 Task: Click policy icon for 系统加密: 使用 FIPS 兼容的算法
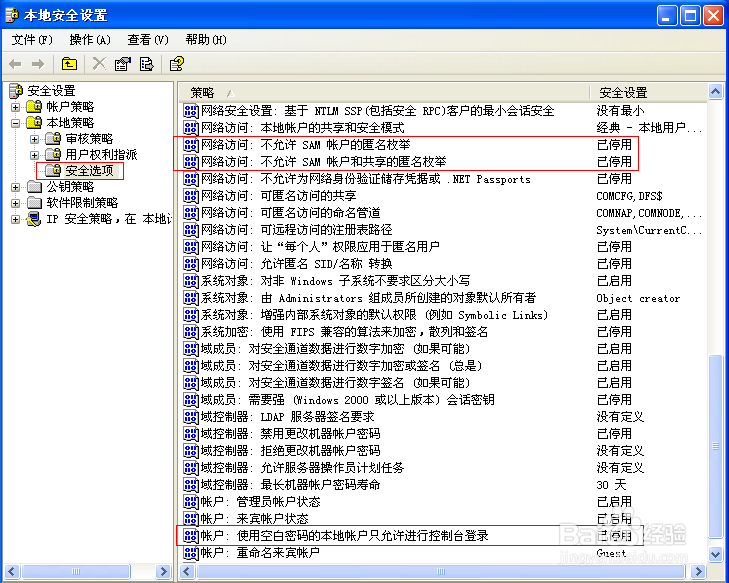(191, 332)
